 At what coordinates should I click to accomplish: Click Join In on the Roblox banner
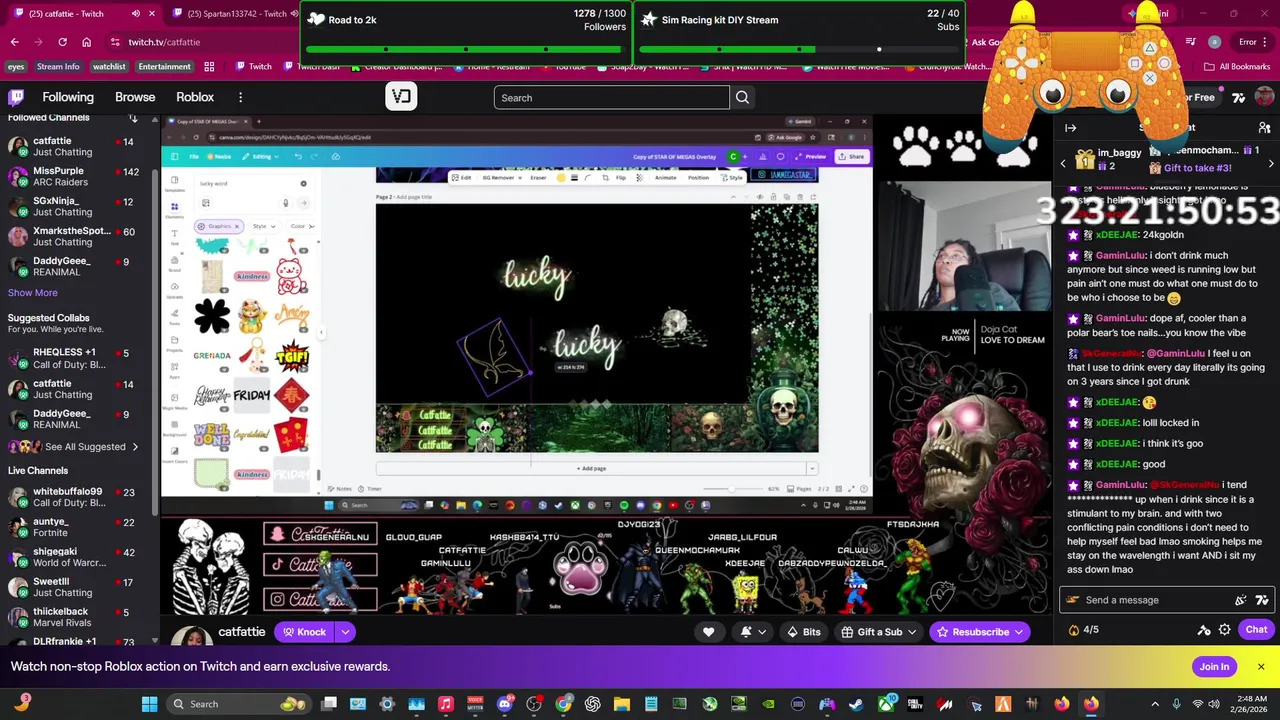[x=1214, y=667]
